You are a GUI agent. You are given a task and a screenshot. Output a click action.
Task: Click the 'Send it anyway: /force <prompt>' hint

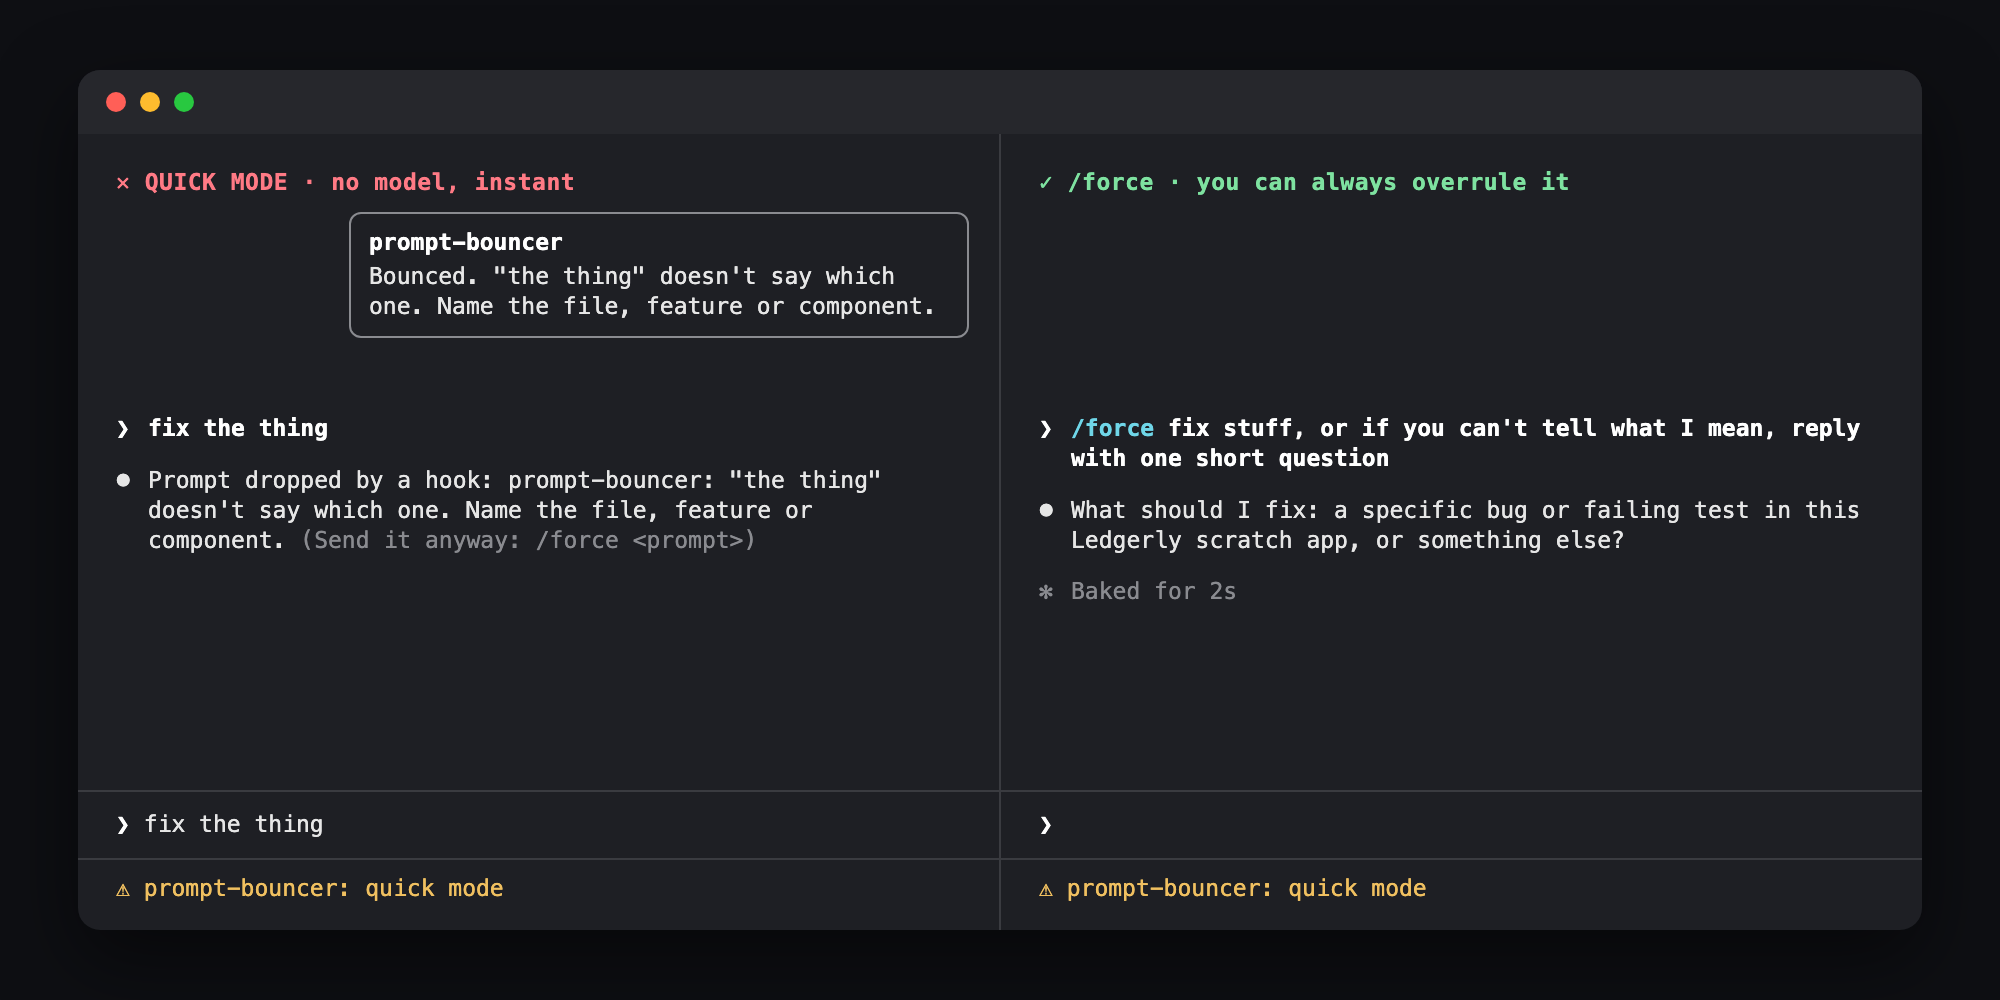click(528, 540)
